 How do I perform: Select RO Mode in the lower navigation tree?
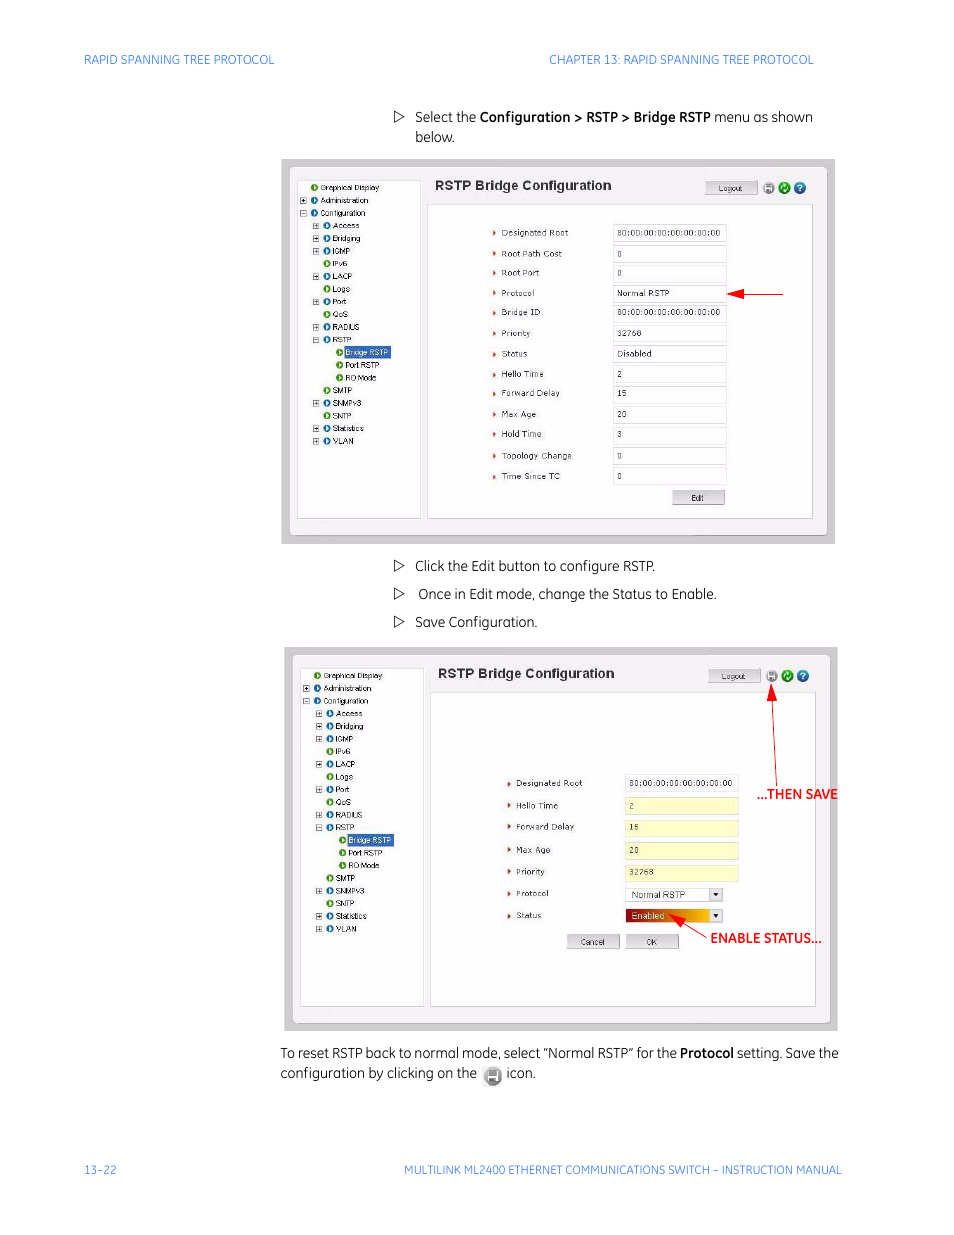click(363, 866)
